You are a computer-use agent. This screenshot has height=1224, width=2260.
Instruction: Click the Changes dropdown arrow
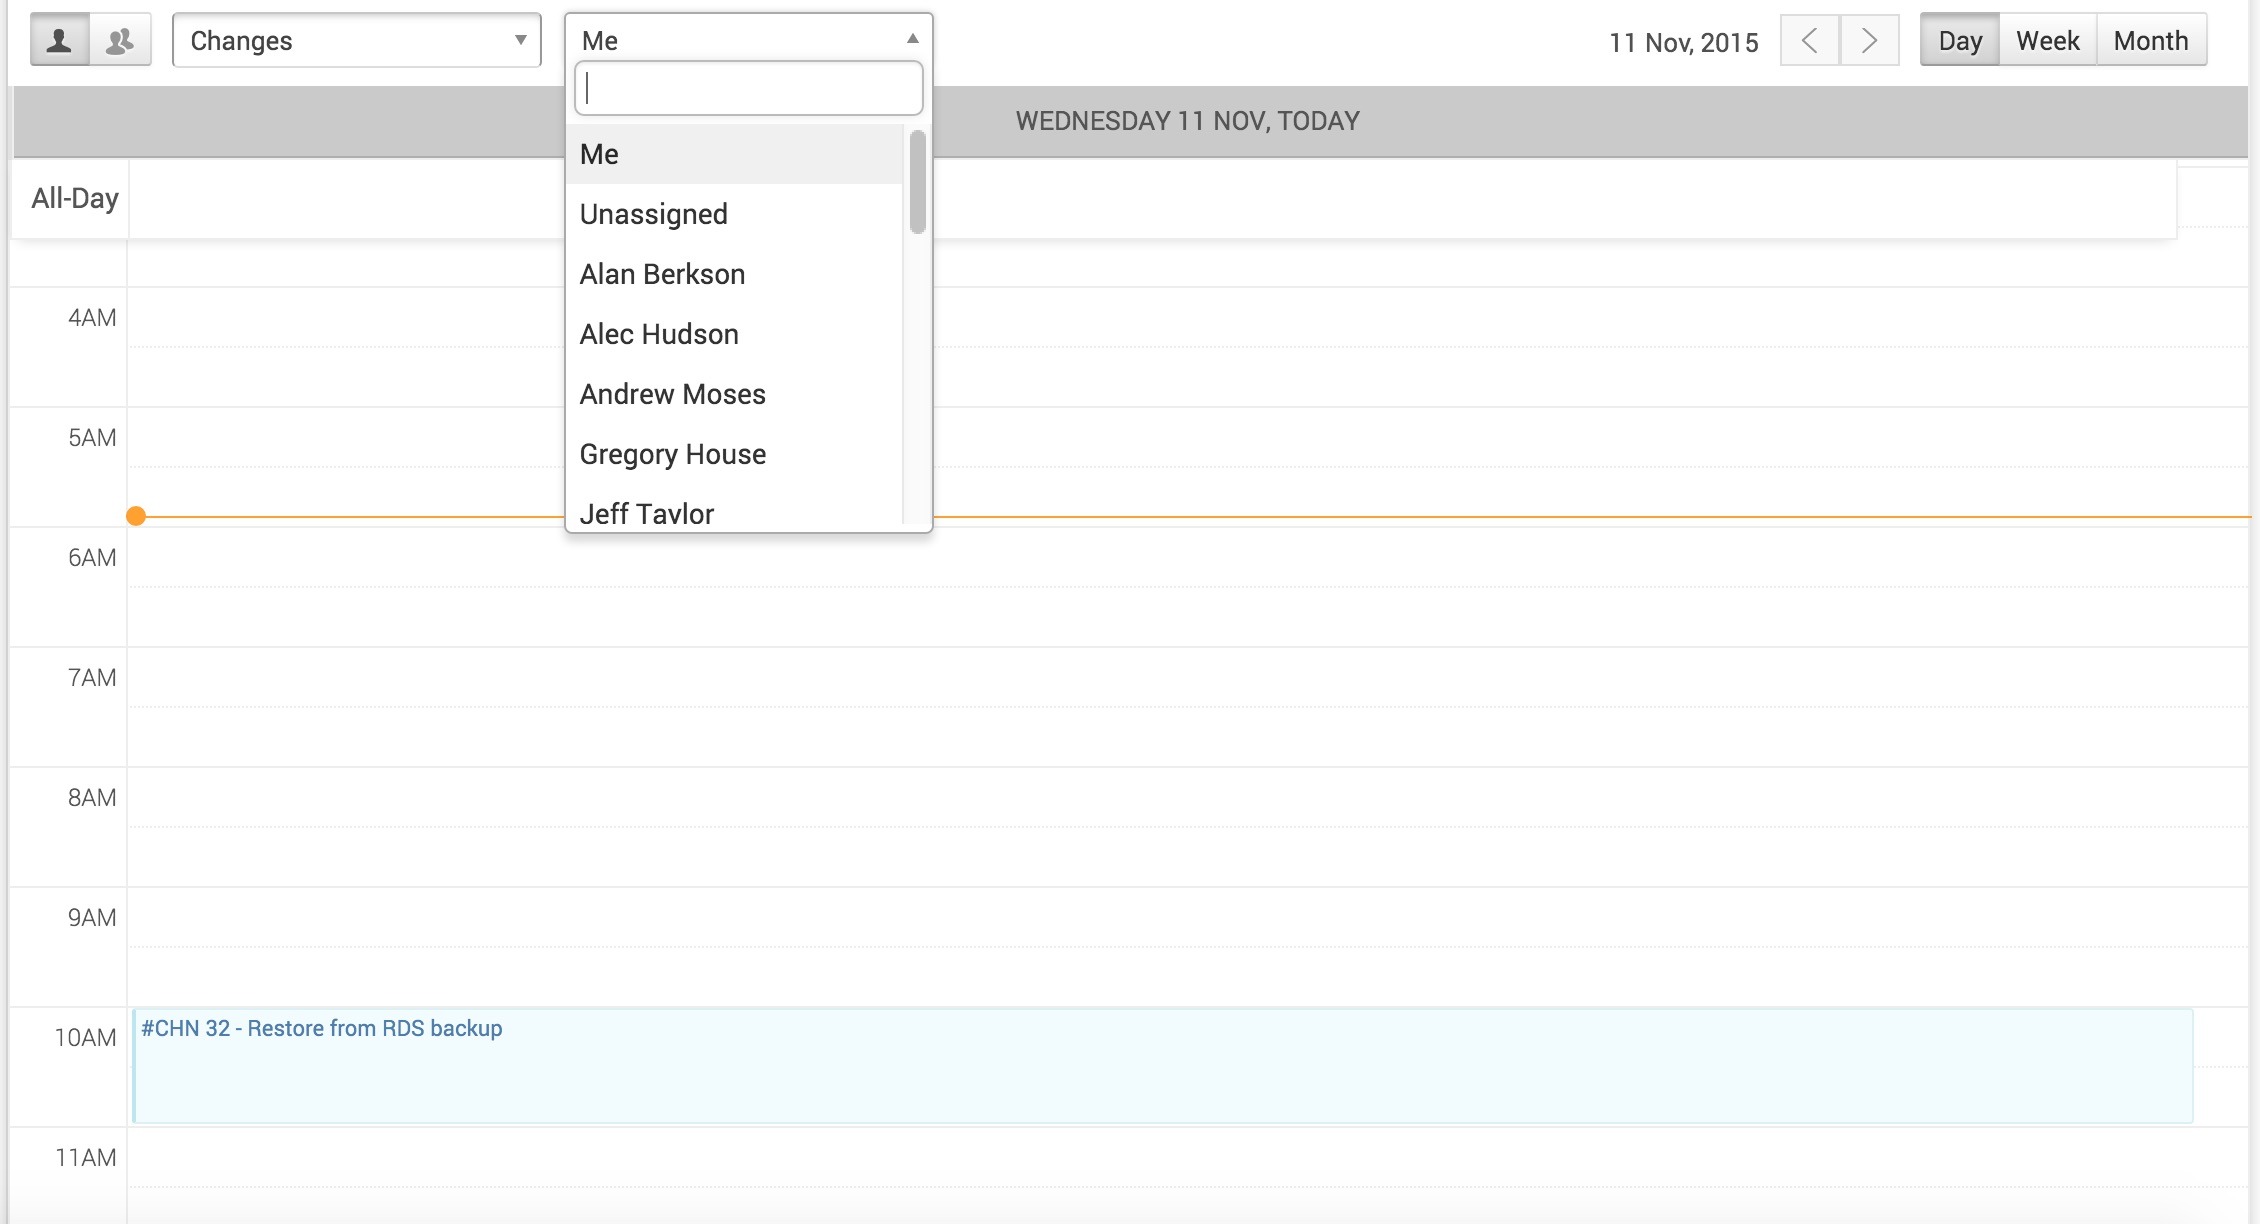pos(520,40)
